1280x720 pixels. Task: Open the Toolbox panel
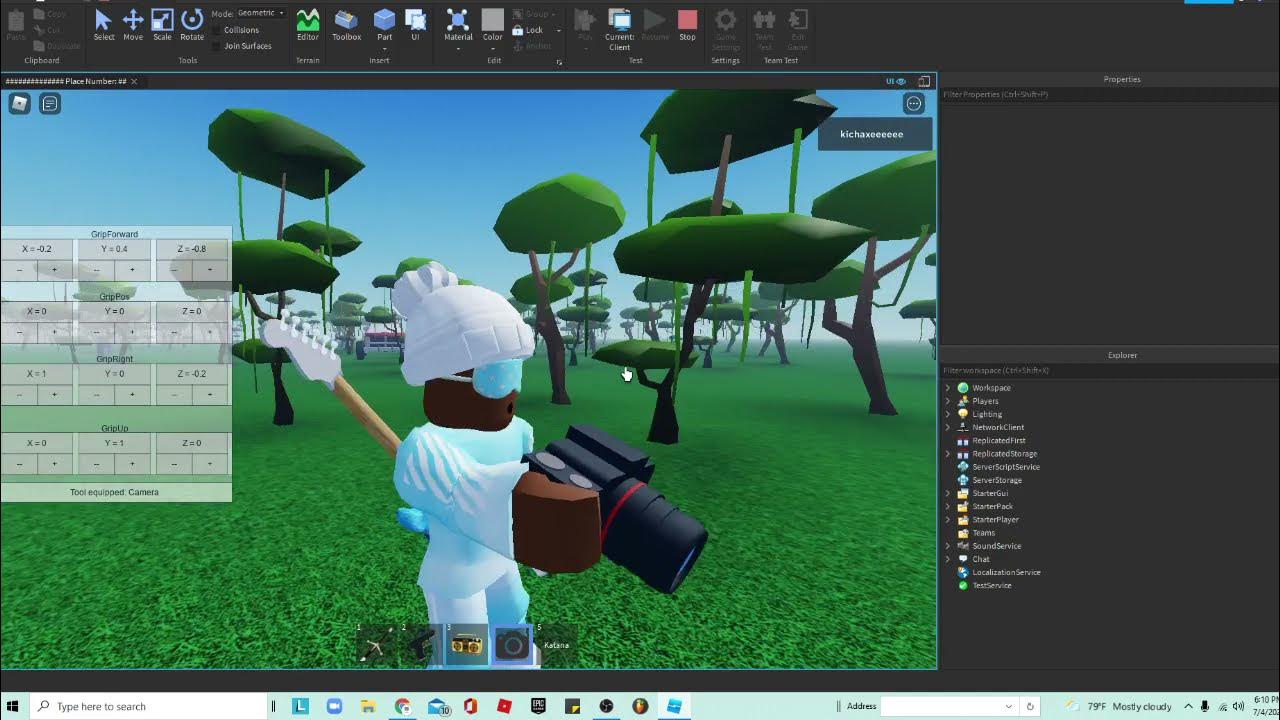click(x=346, y=25)
